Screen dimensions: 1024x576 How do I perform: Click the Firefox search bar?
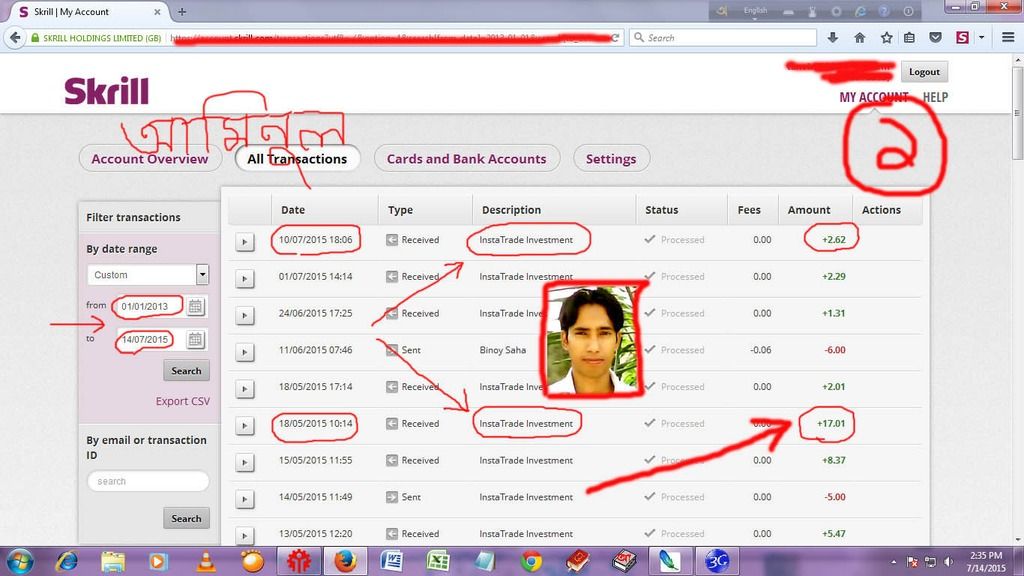click(x=724, y=38)
